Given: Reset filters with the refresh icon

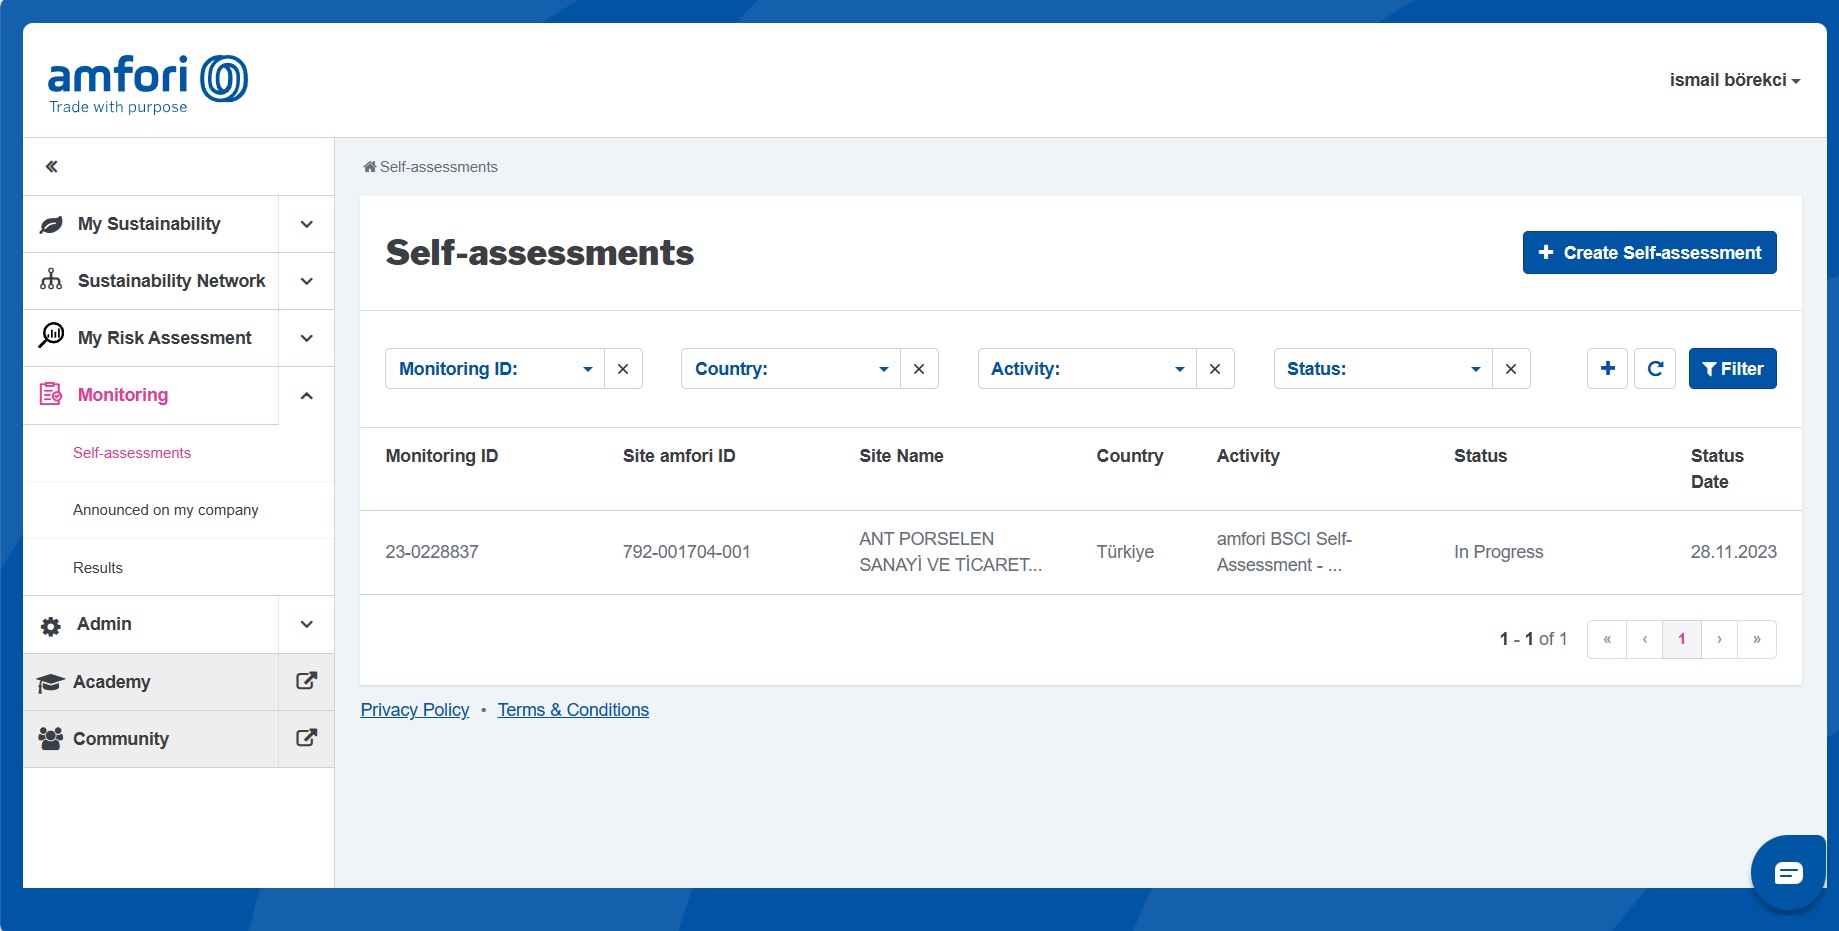Looking at the screenshot, I should click(1655, 368).
